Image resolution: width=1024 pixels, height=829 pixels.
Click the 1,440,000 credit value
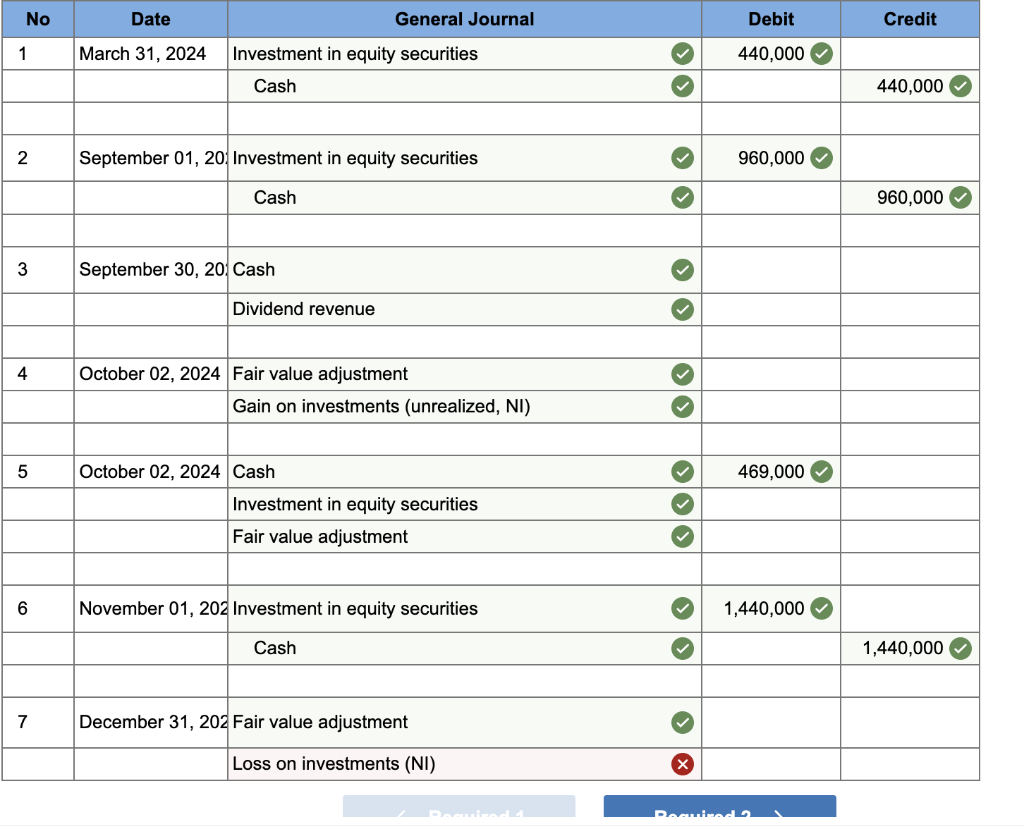pyautogui.click(x=903, y=648)
